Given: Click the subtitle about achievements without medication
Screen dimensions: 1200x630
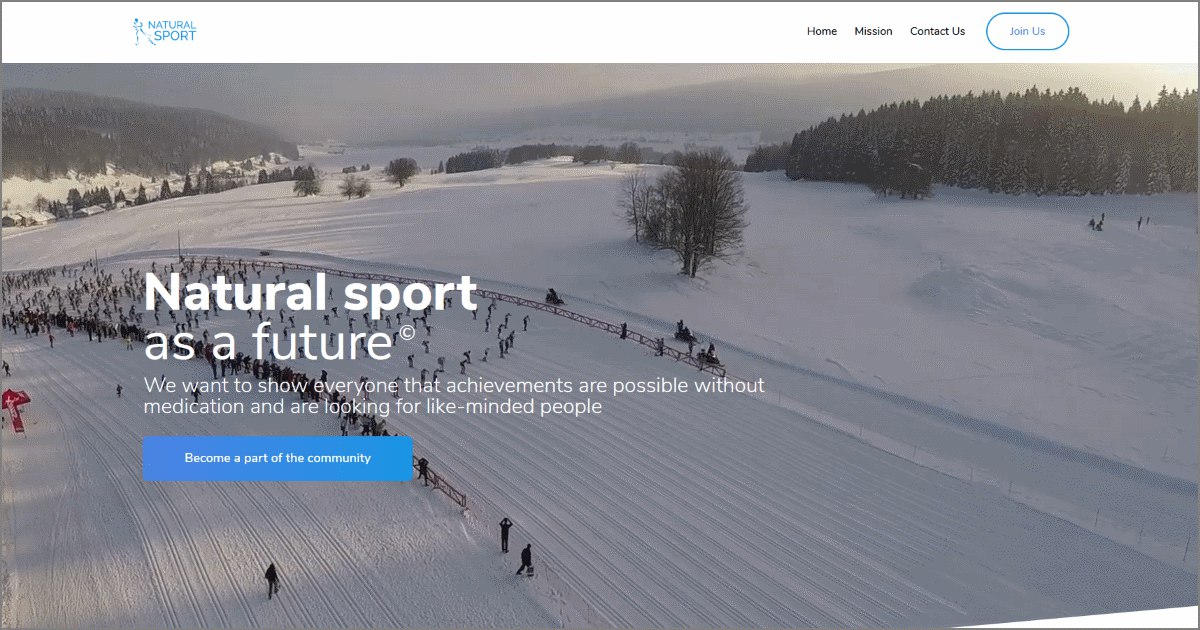Looking at the screenshot, I should pyautogui.click(x=454, y=396).
